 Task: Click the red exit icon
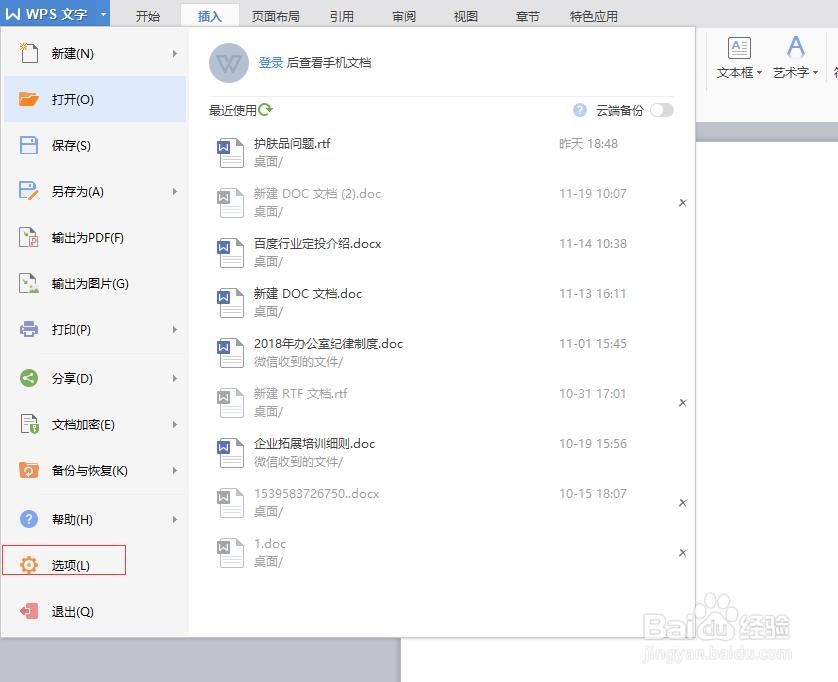29,611
